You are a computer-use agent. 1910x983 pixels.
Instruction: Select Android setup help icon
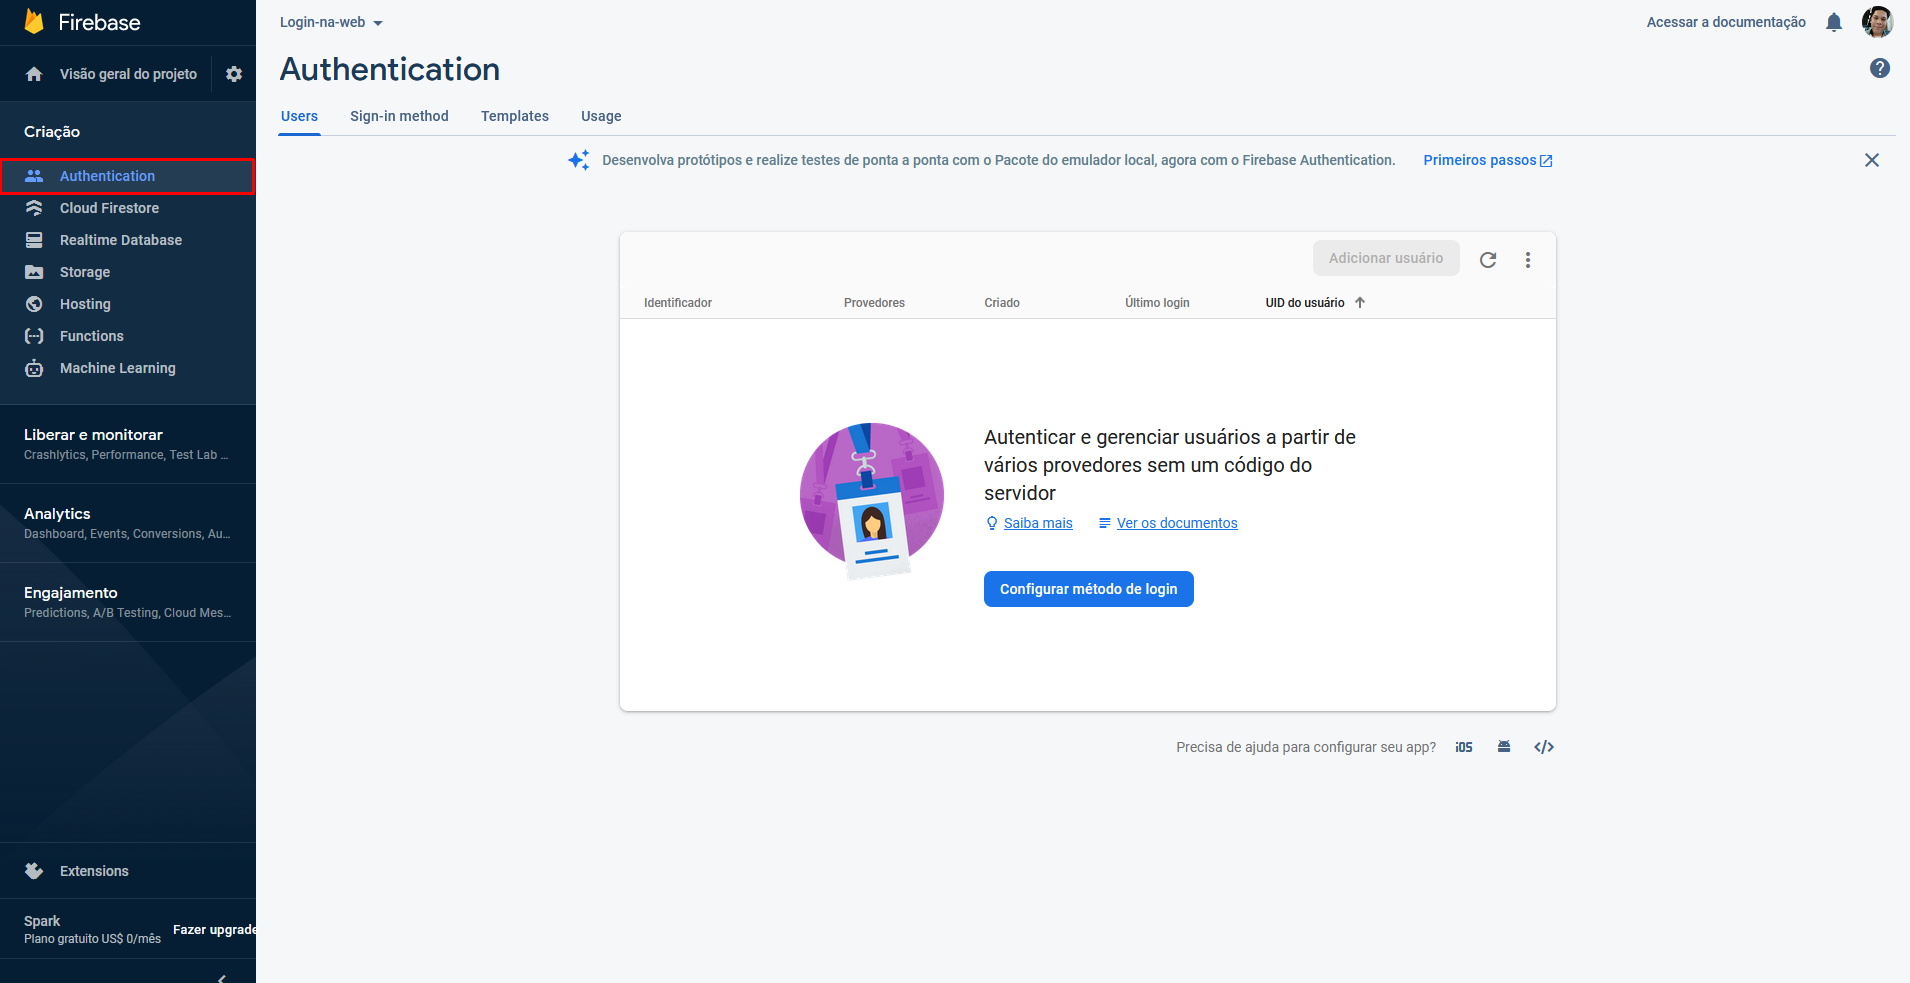[1504, 747]
